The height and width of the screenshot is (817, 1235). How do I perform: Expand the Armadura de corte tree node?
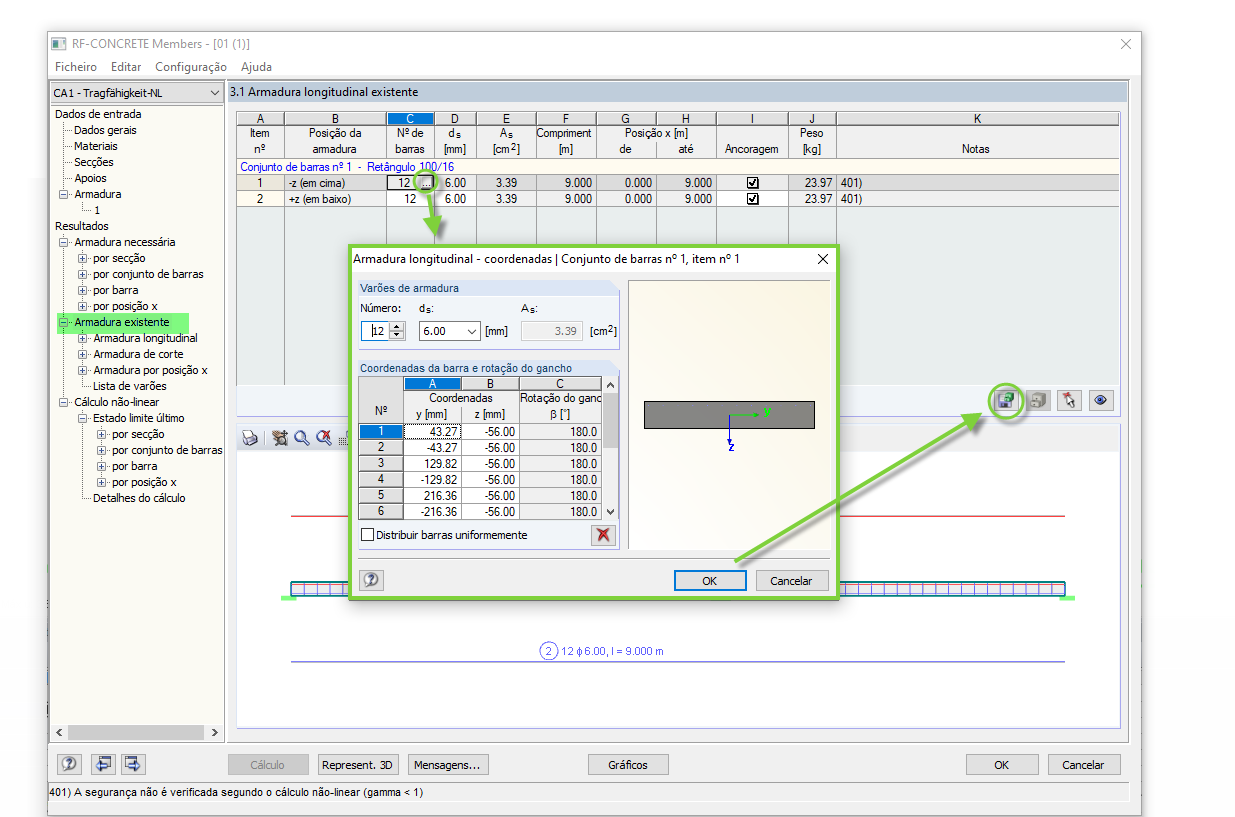point(84,354)
